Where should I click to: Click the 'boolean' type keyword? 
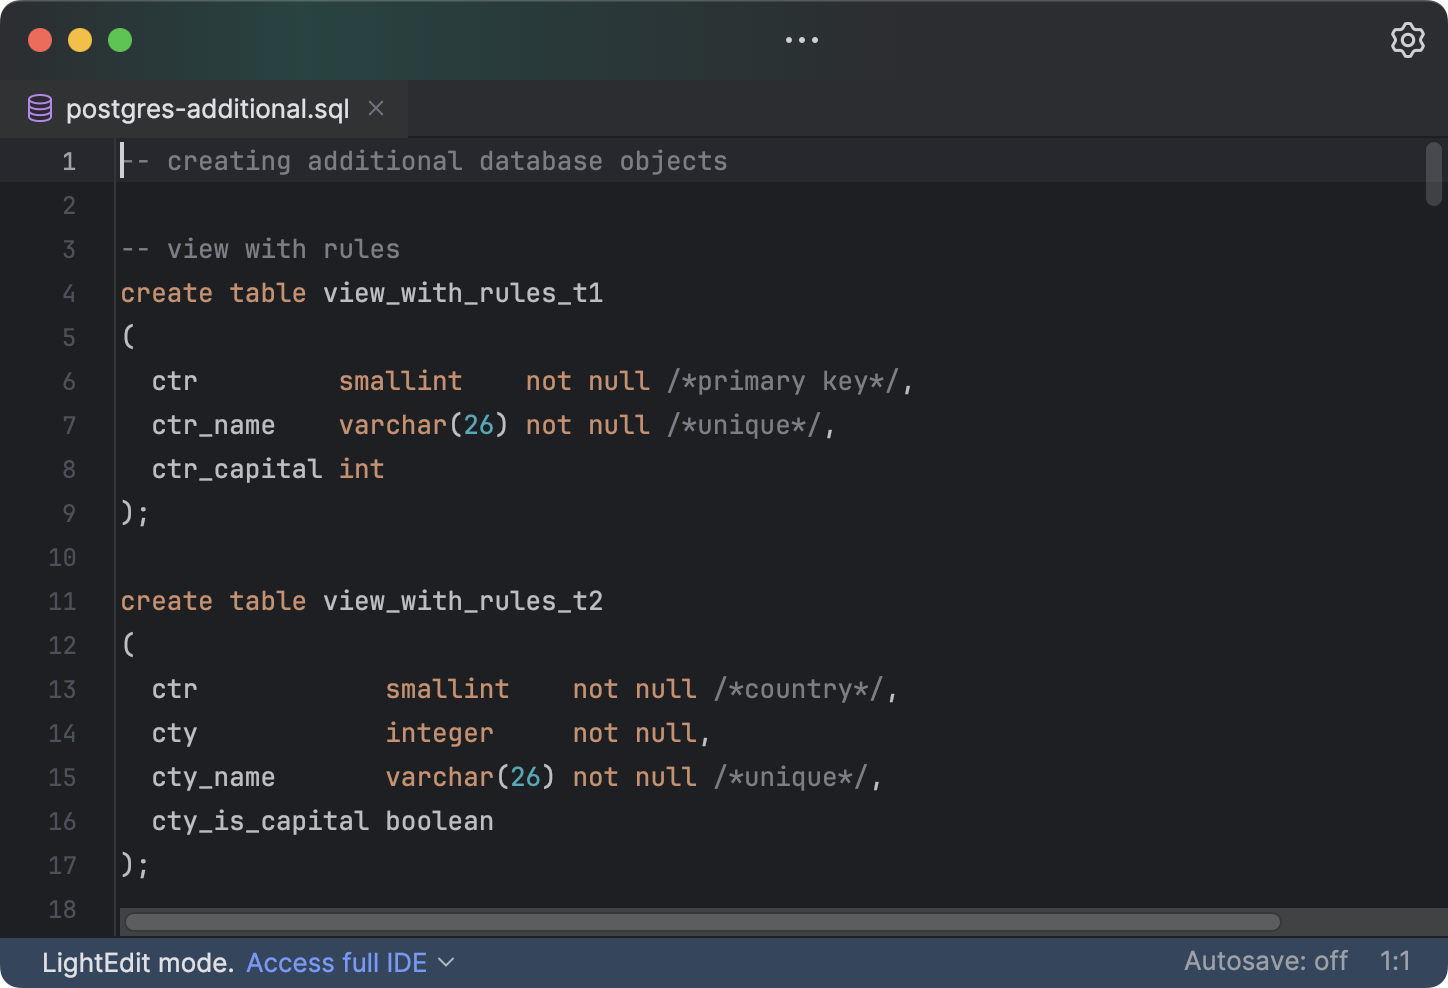pyautogui.click(x=440, y=821)
